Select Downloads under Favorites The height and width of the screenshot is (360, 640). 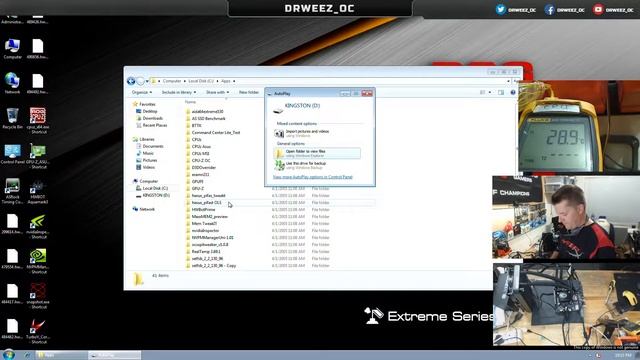(152, 118)
